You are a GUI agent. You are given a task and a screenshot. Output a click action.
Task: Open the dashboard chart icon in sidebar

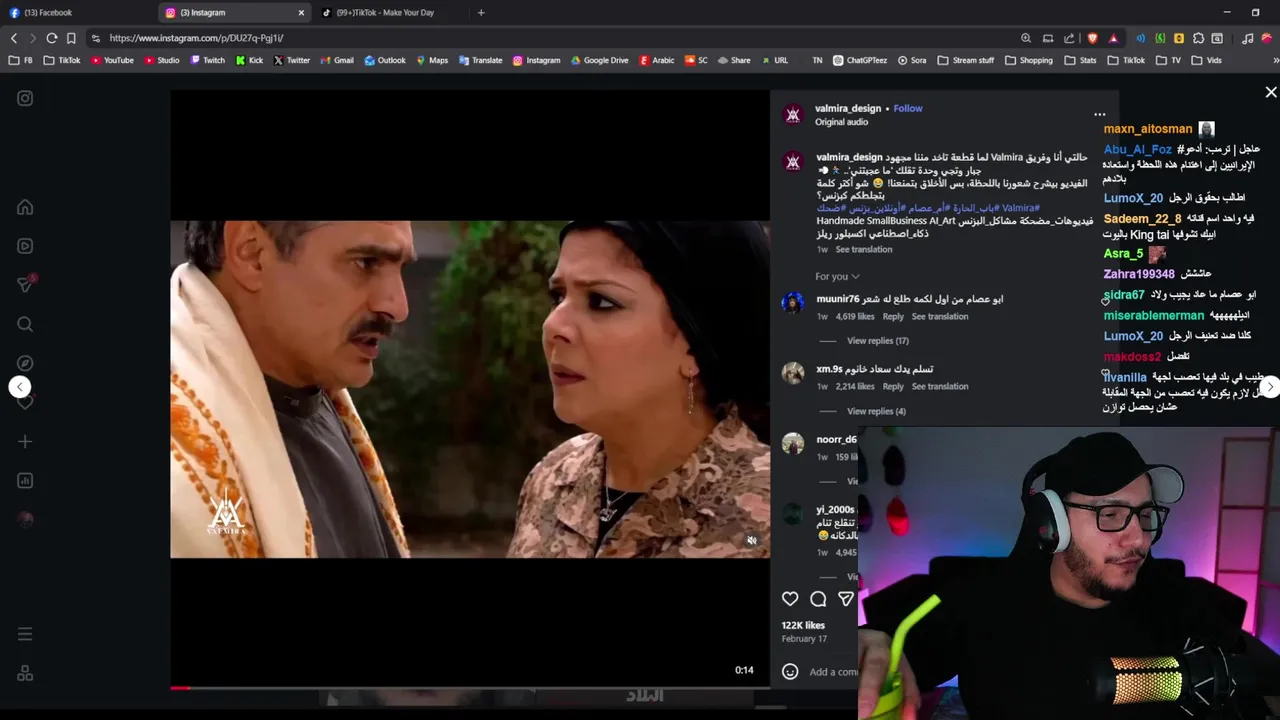click(x=25, y=480)
